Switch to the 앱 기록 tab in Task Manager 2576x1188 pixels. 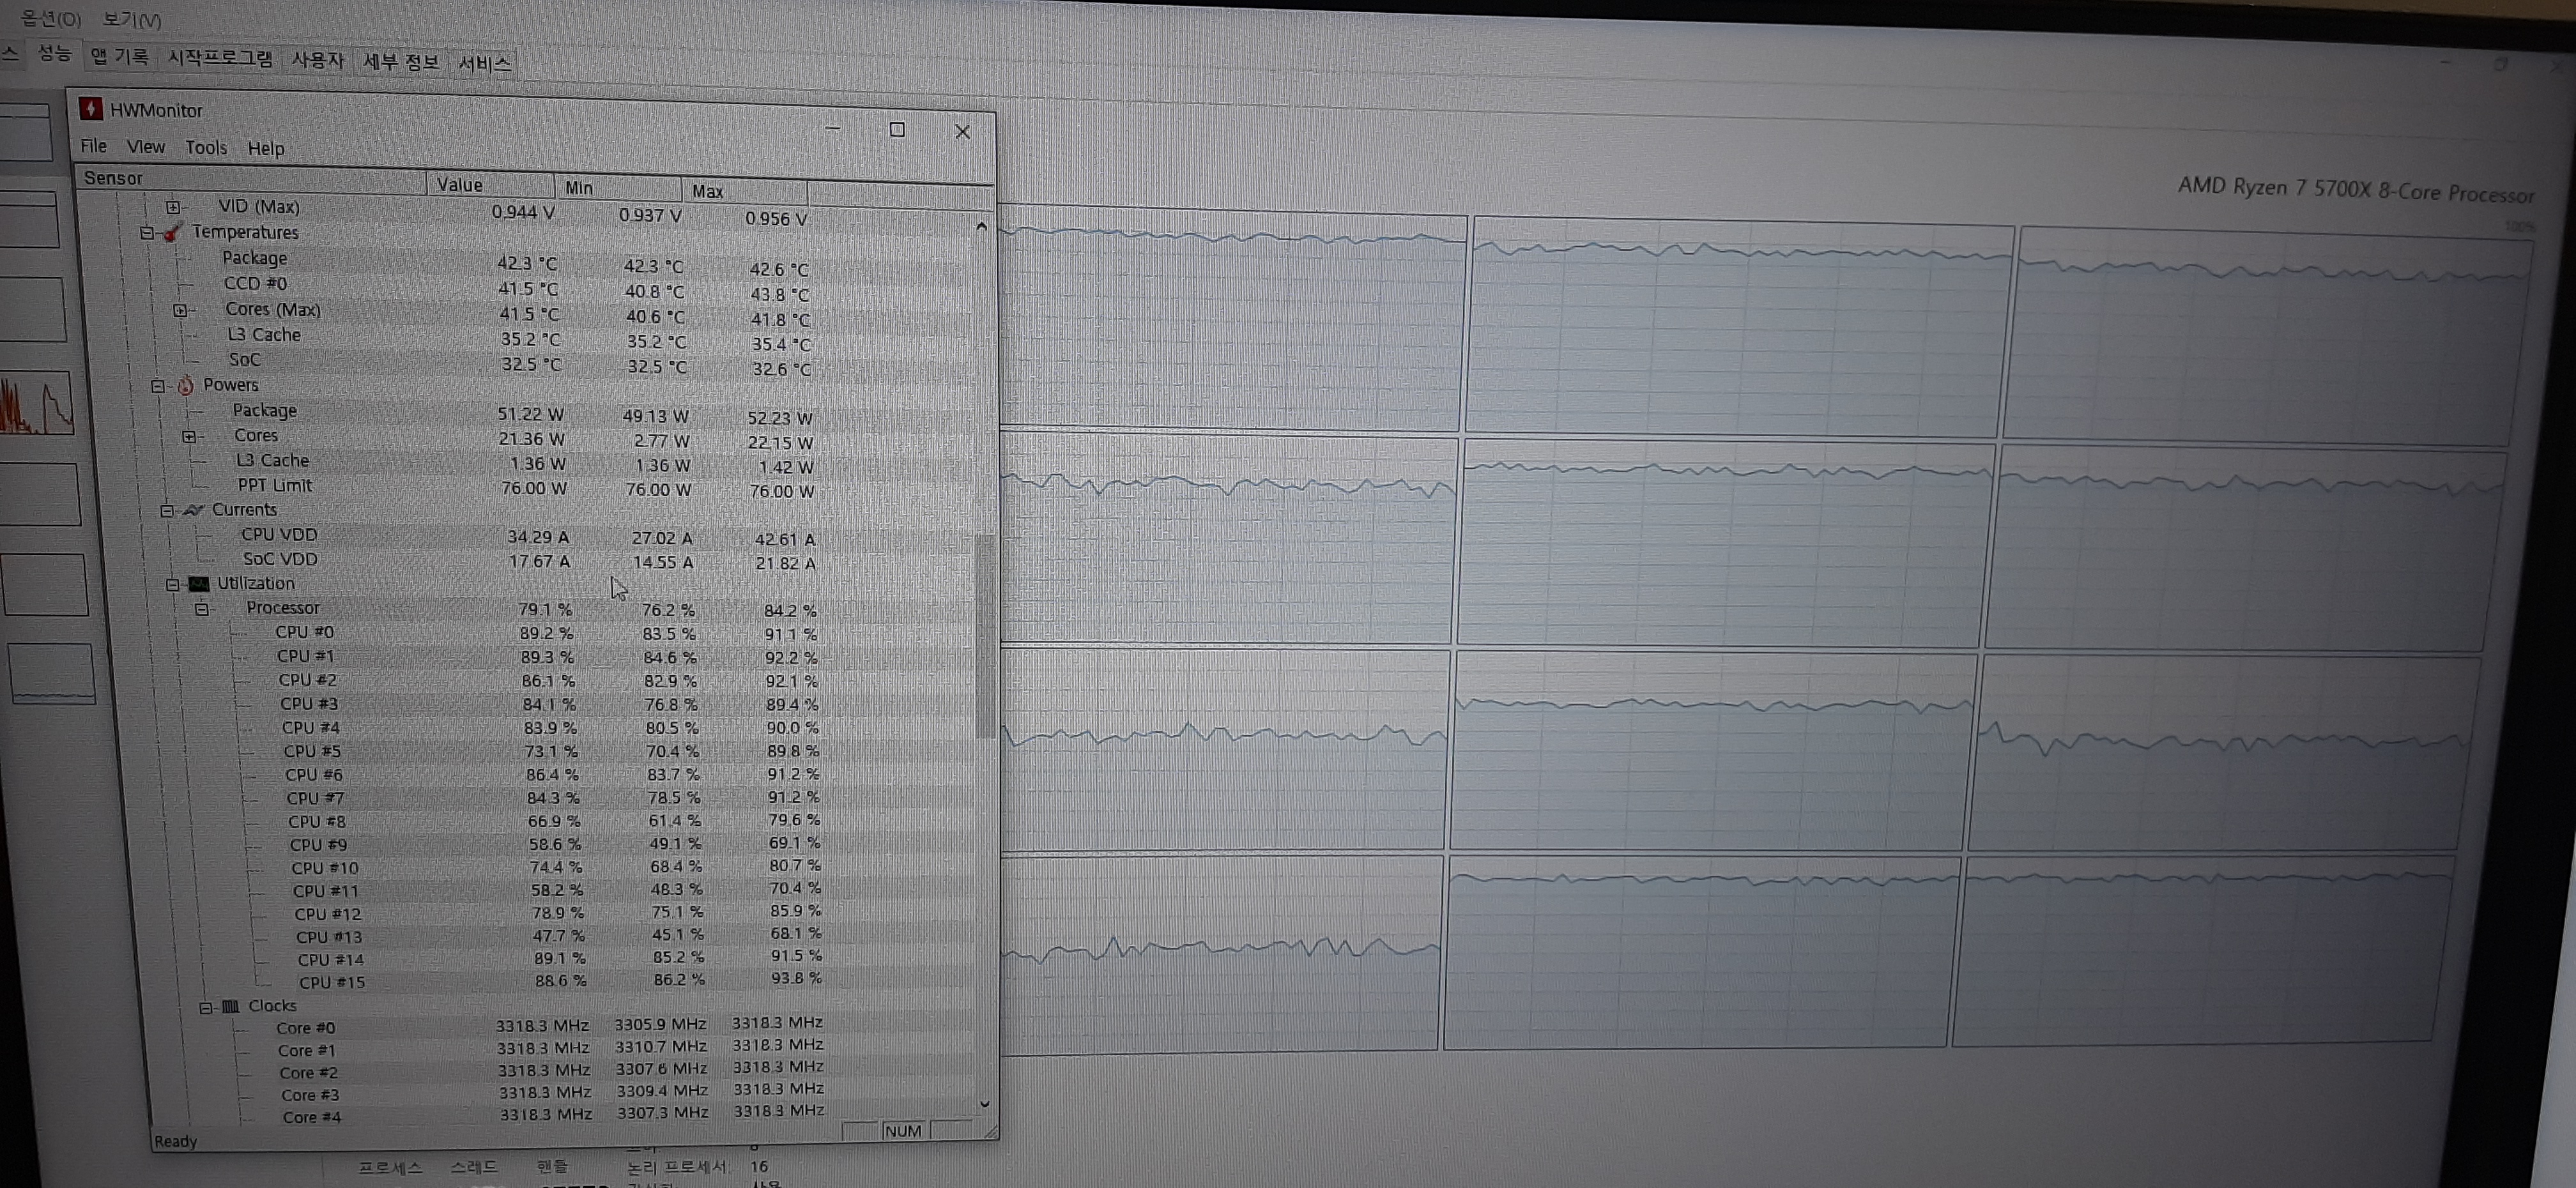tap(119, 56)
